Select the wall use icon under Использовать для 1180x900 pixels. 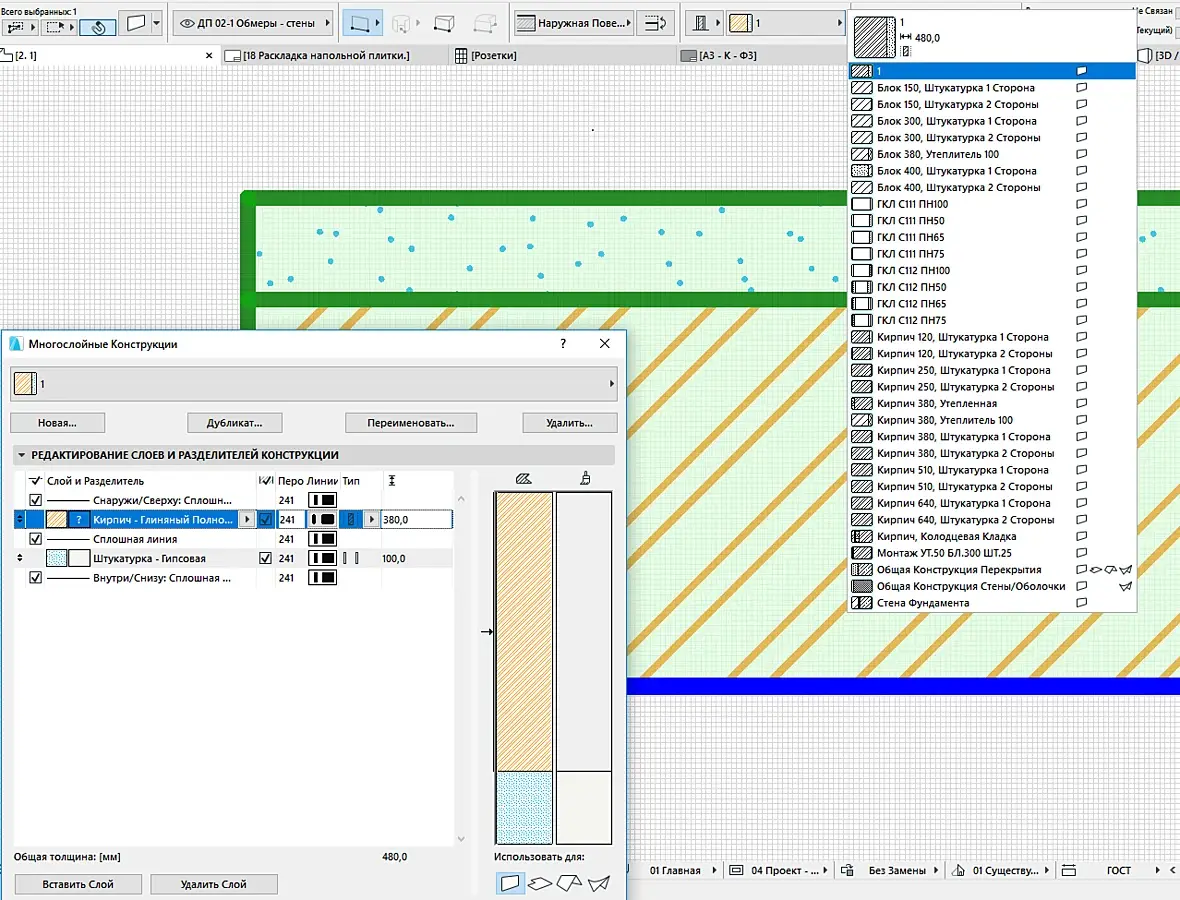(511, 882)
